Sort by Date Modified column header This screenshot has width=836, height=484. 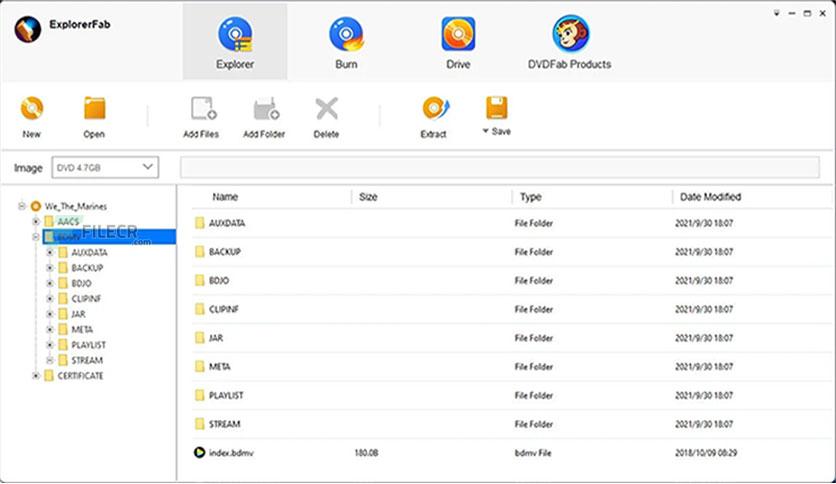pyautogui.click(x=710, y=197)
